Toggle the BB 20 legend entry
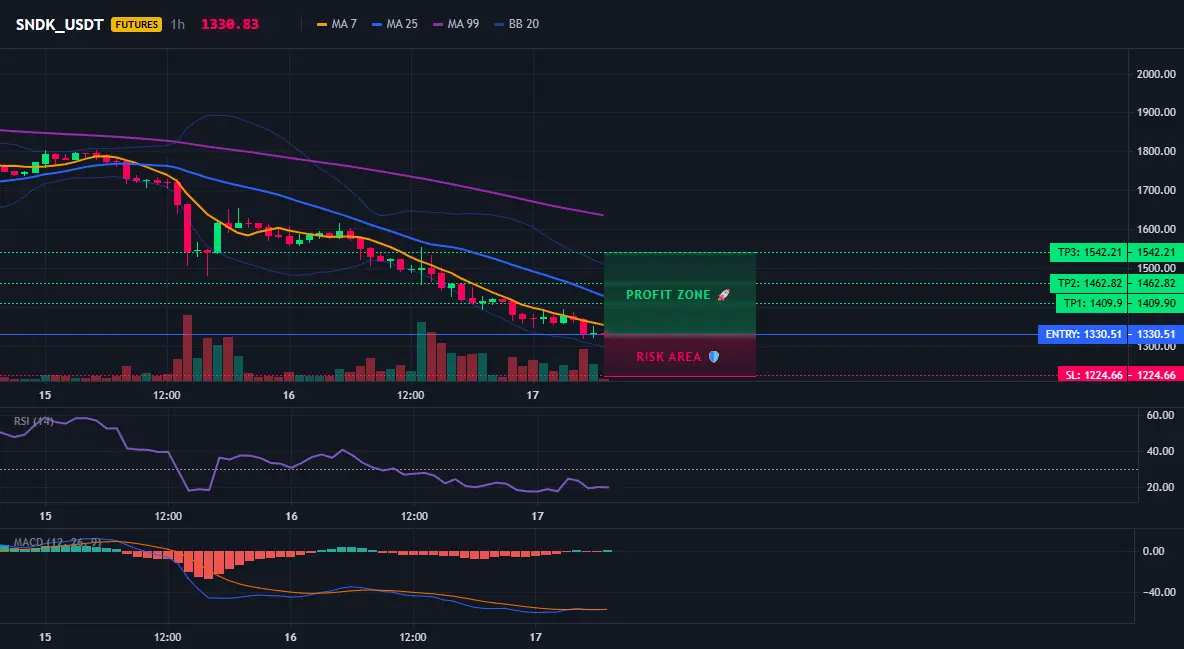This screenshot has width=1184, height=649. point(516,24)
